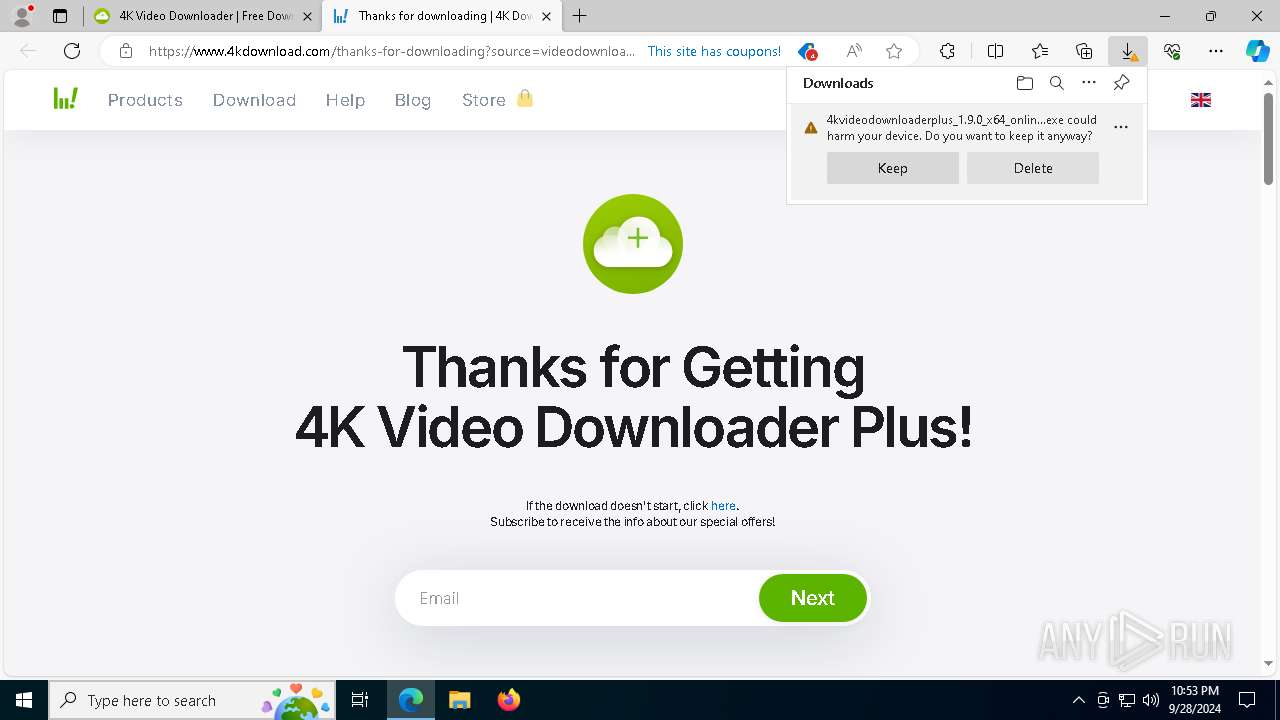Open Windows Start menu

(x=24, y=700)
